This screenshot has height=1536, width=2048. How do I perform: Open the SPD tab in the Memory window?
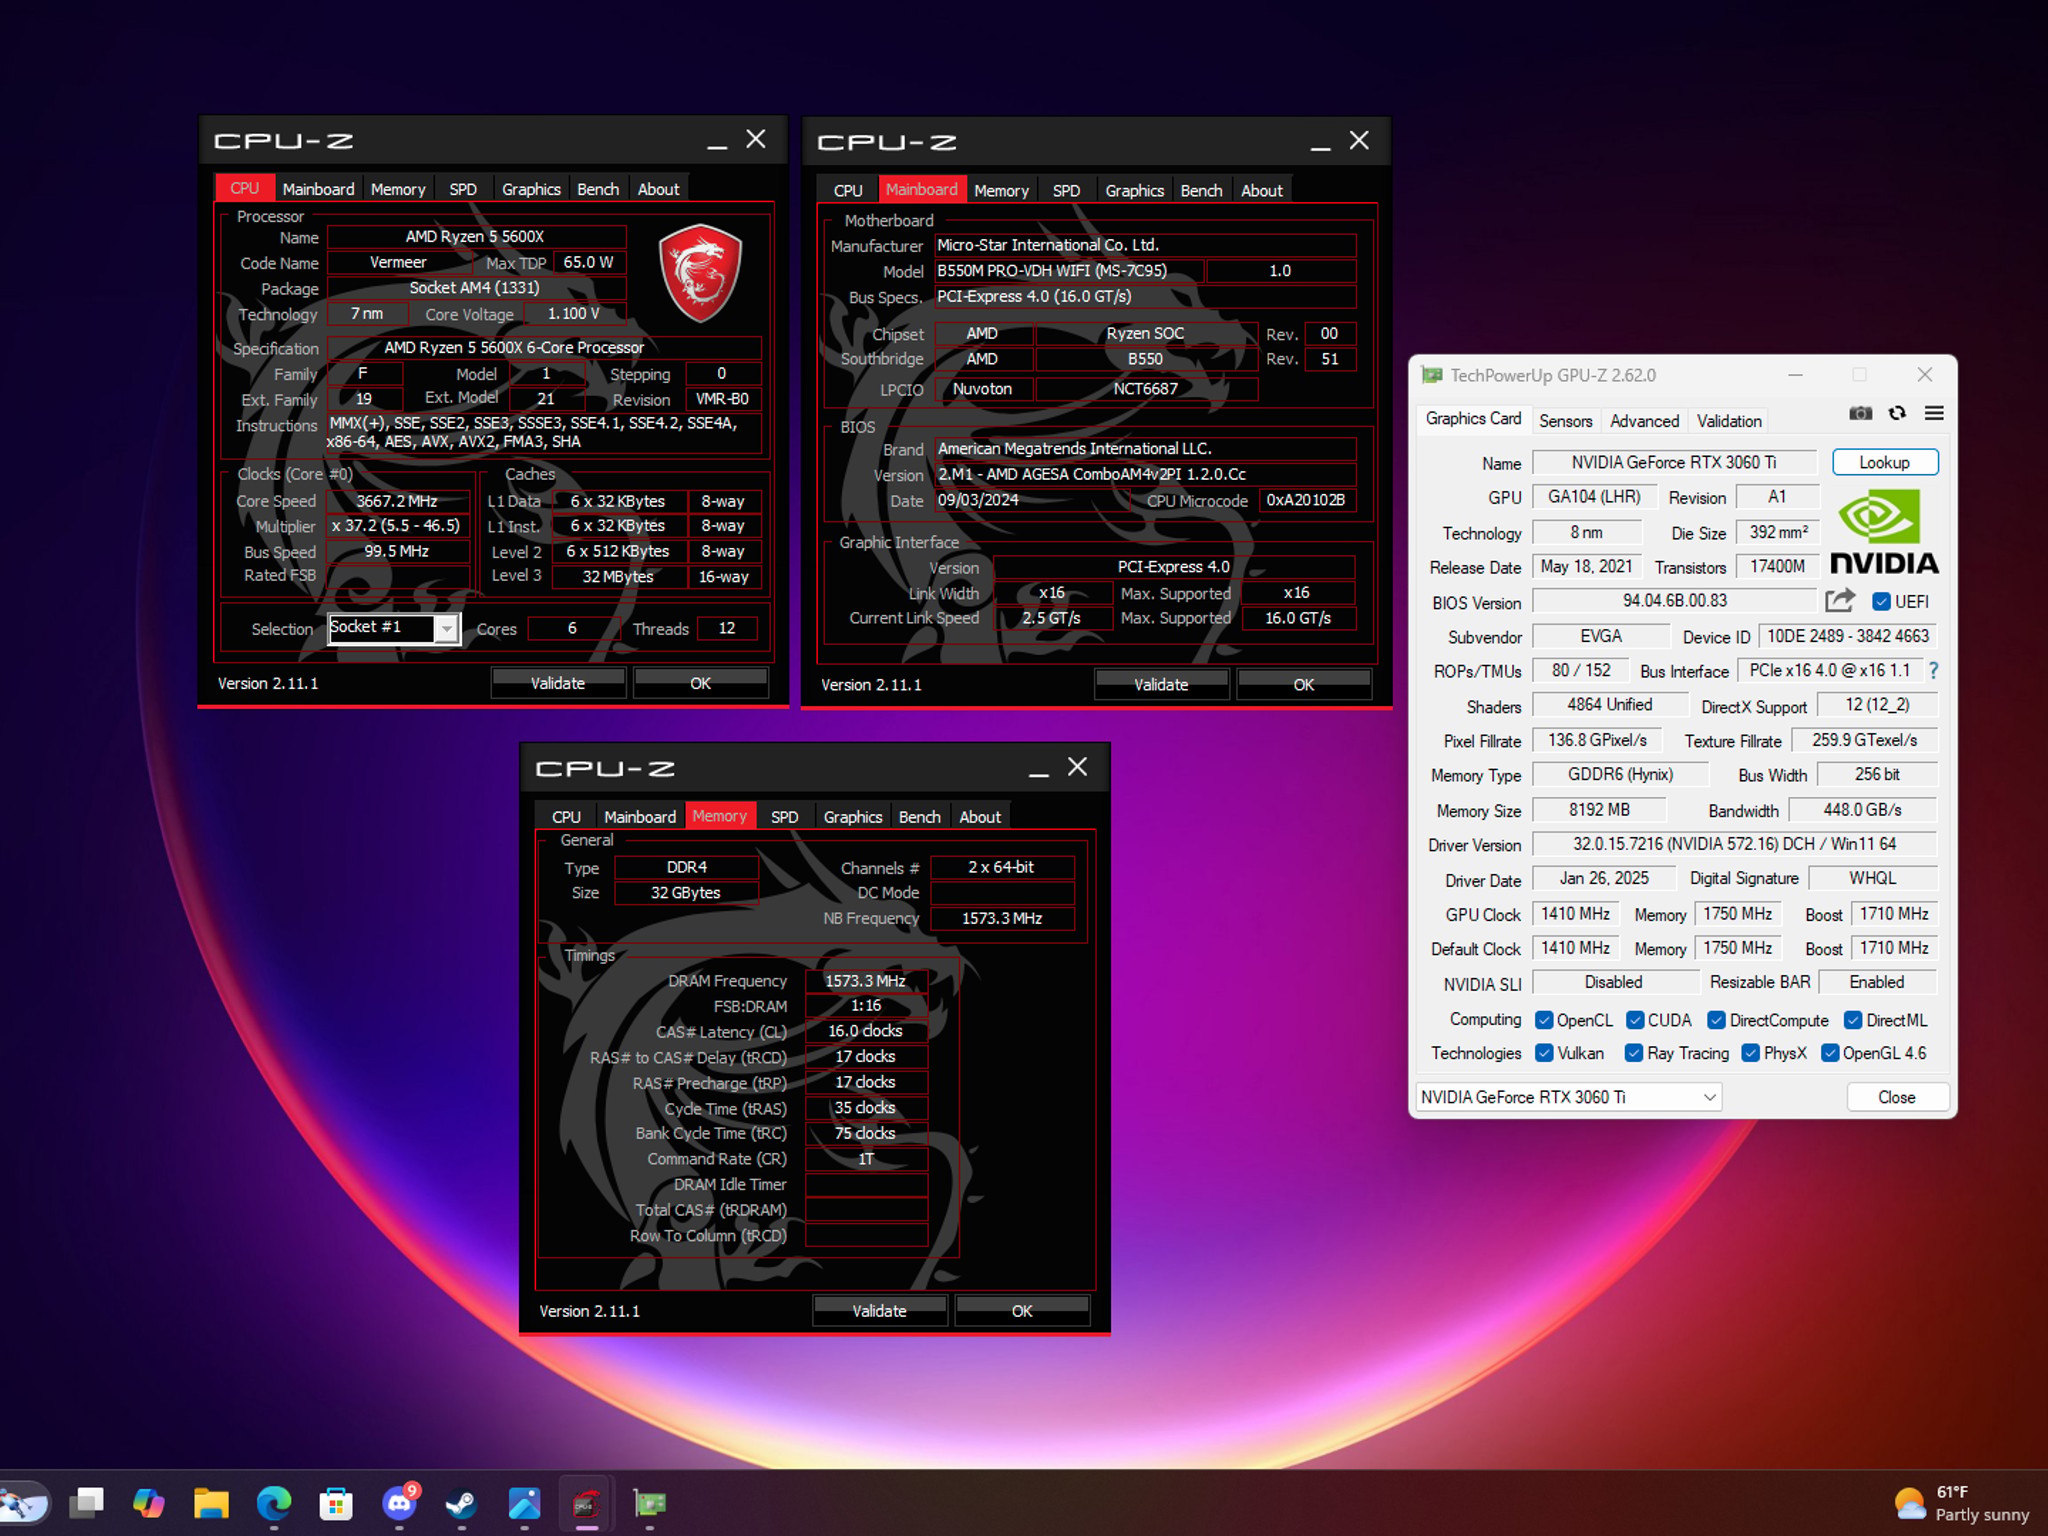click(x=785, y=817)
